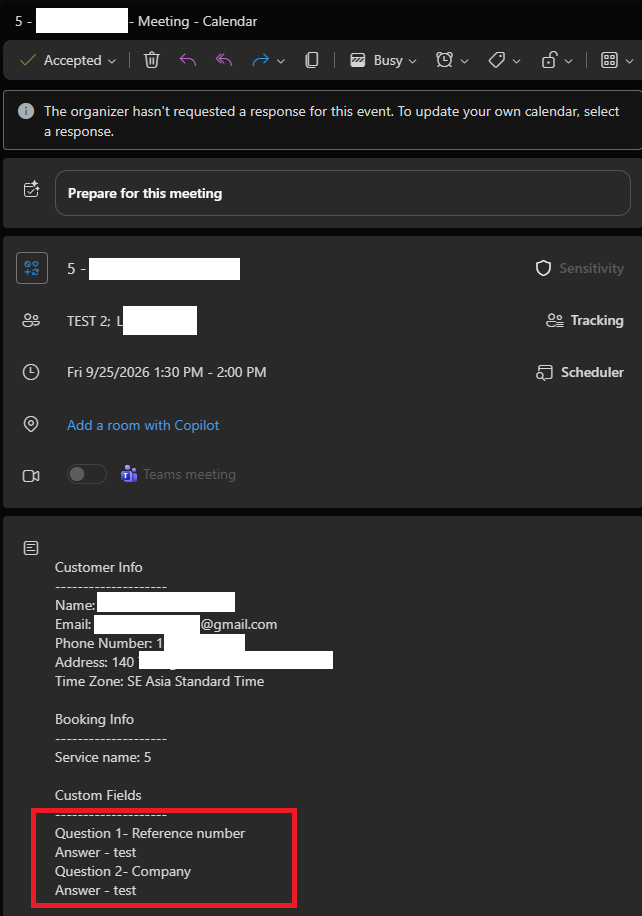Click the @gmail.com email text
642x916 pixels.
239,624
